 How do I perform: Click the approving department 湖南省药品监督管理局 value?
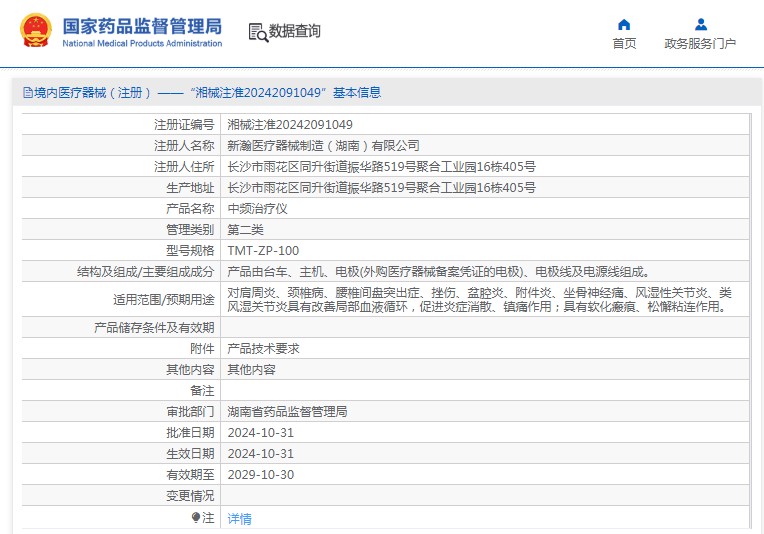(x=287, y=411)
